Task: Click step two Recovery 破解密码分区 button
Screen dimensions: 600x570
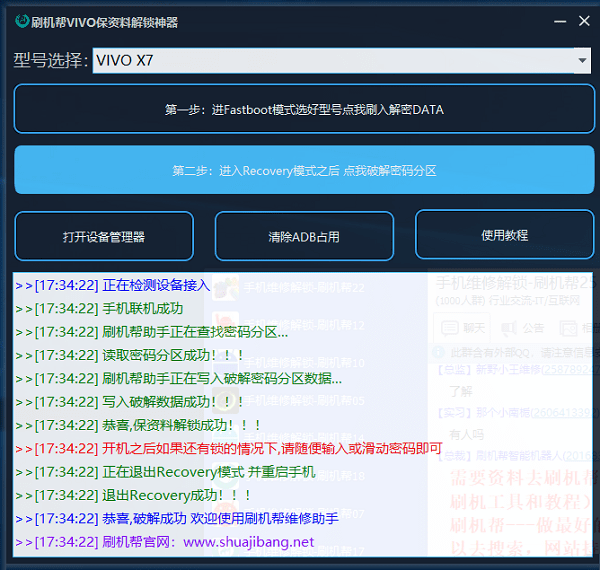Action: pyautogui.click(x=303, y=170)
